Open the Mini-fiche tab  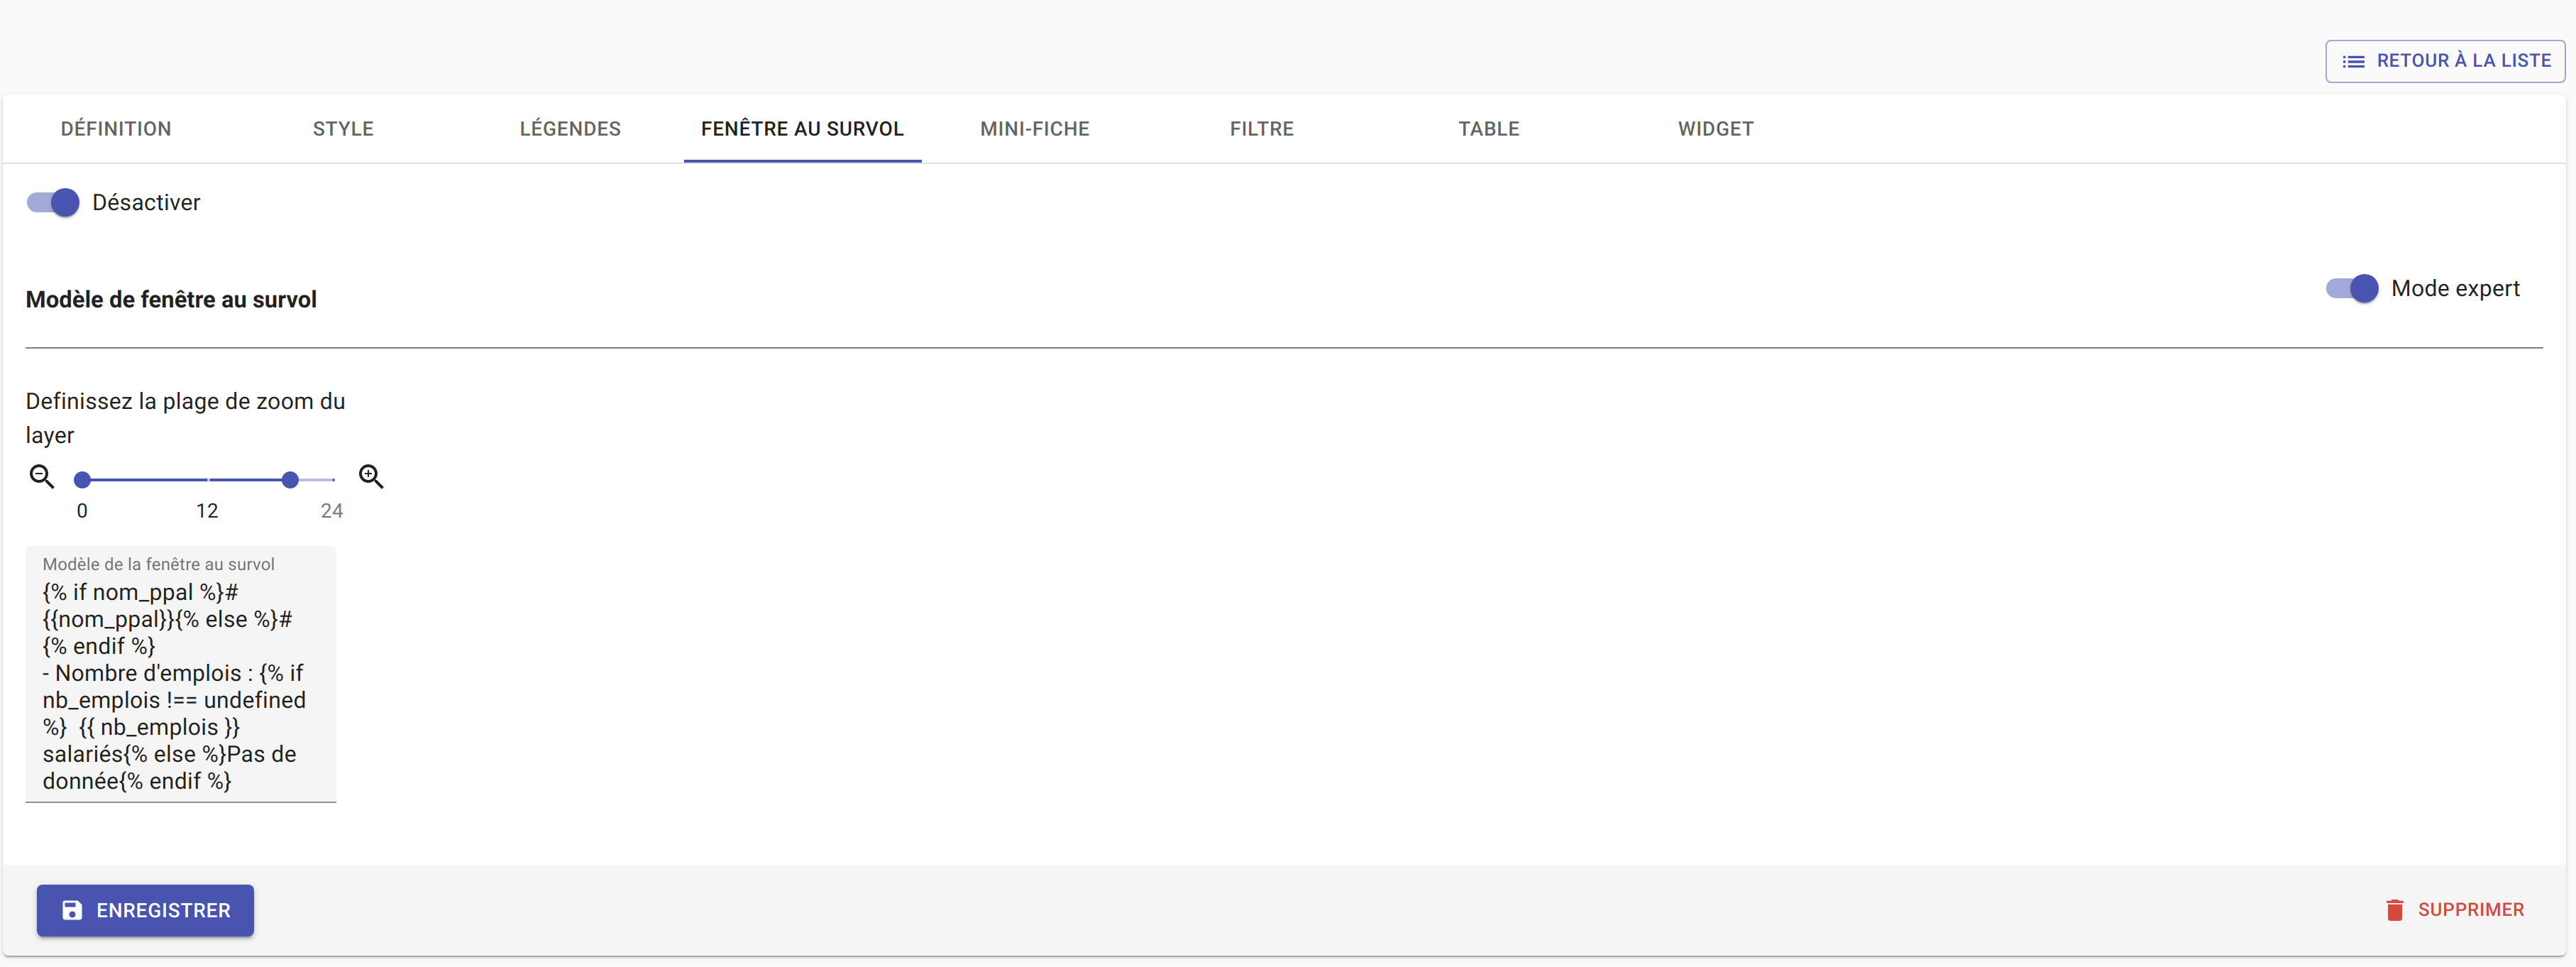[x=1035, y=129]
